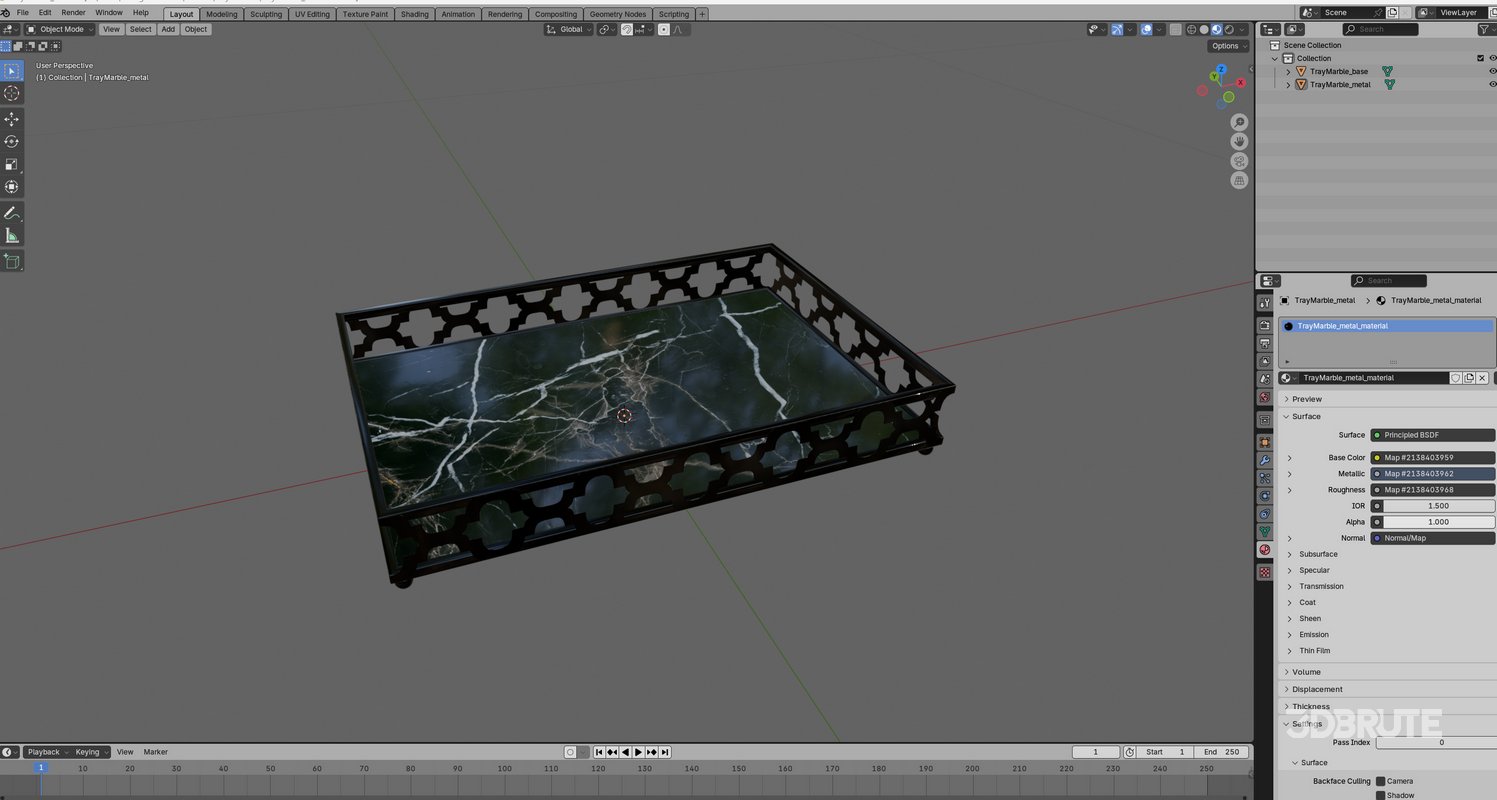
Task: Expand the Emission section in material settings
Action: [x=1311, y=634]
